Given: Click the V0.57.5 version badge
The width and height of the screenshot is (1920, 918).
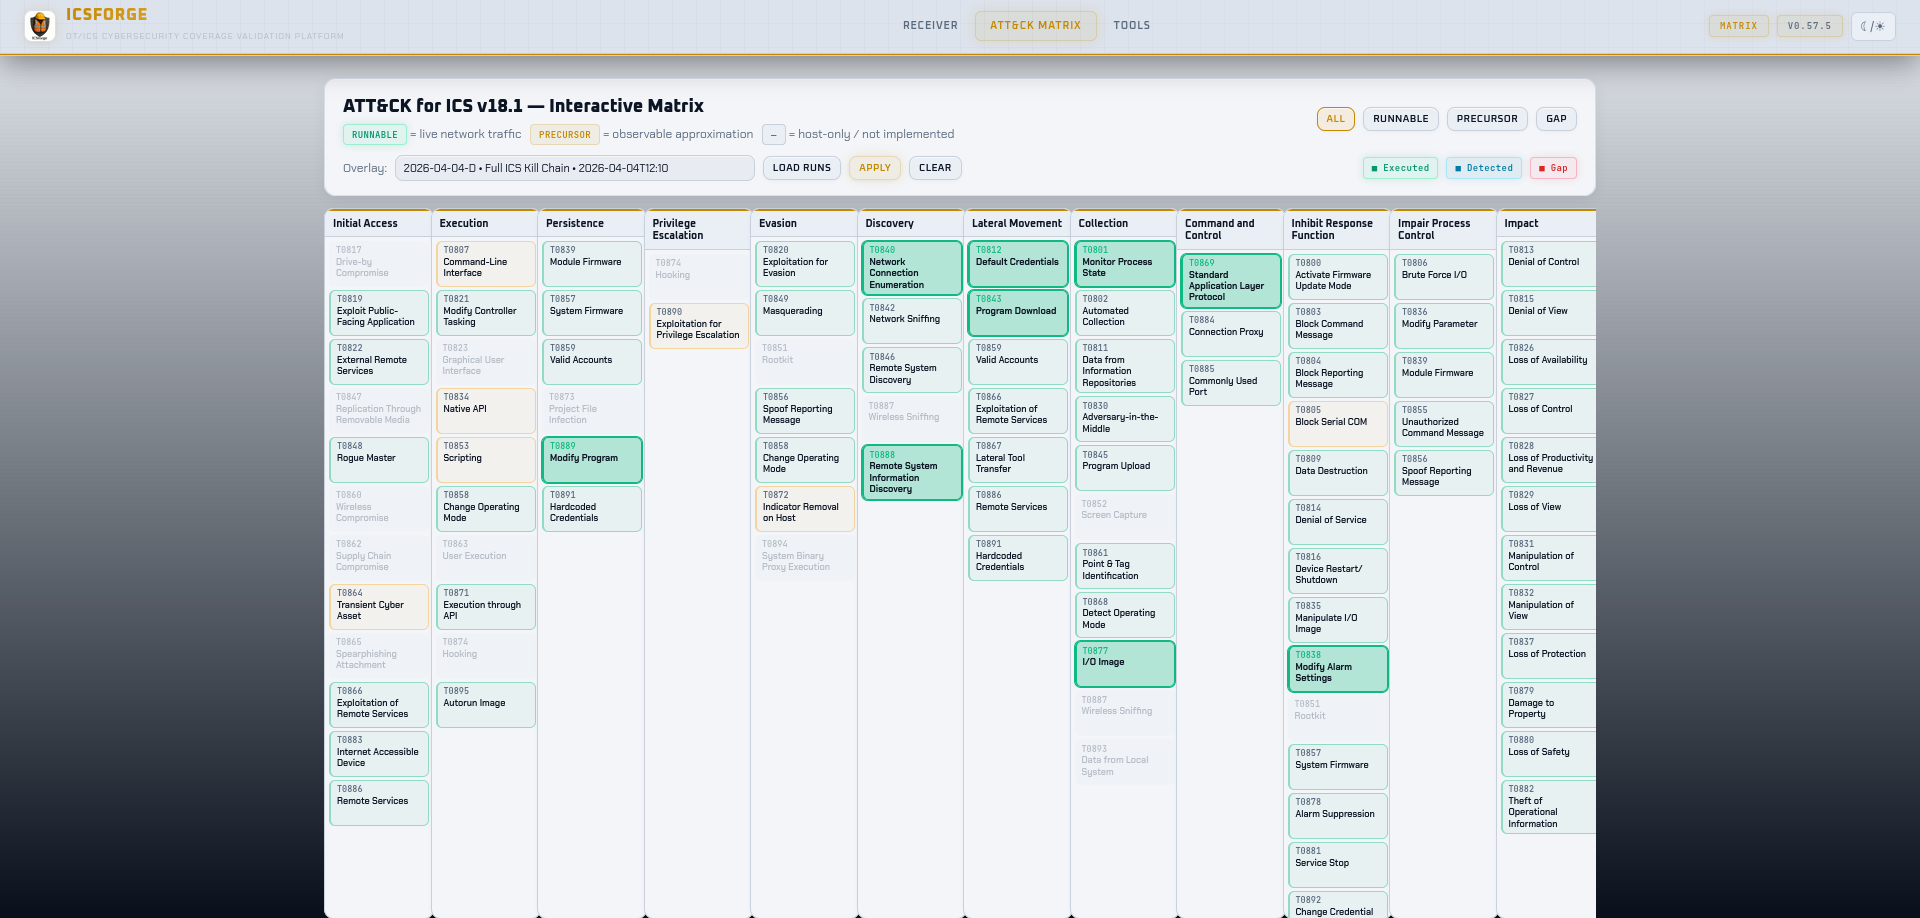Looking at the screenshot, I should 1809,26.
